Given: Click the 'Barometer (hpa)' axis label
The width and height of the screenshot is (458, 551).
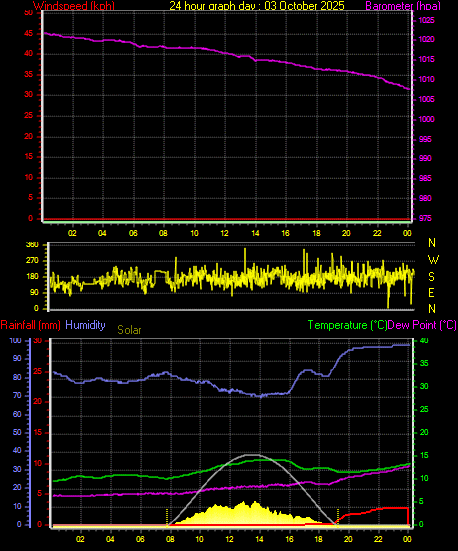Looking at the screenshot, I should point(403,6).
